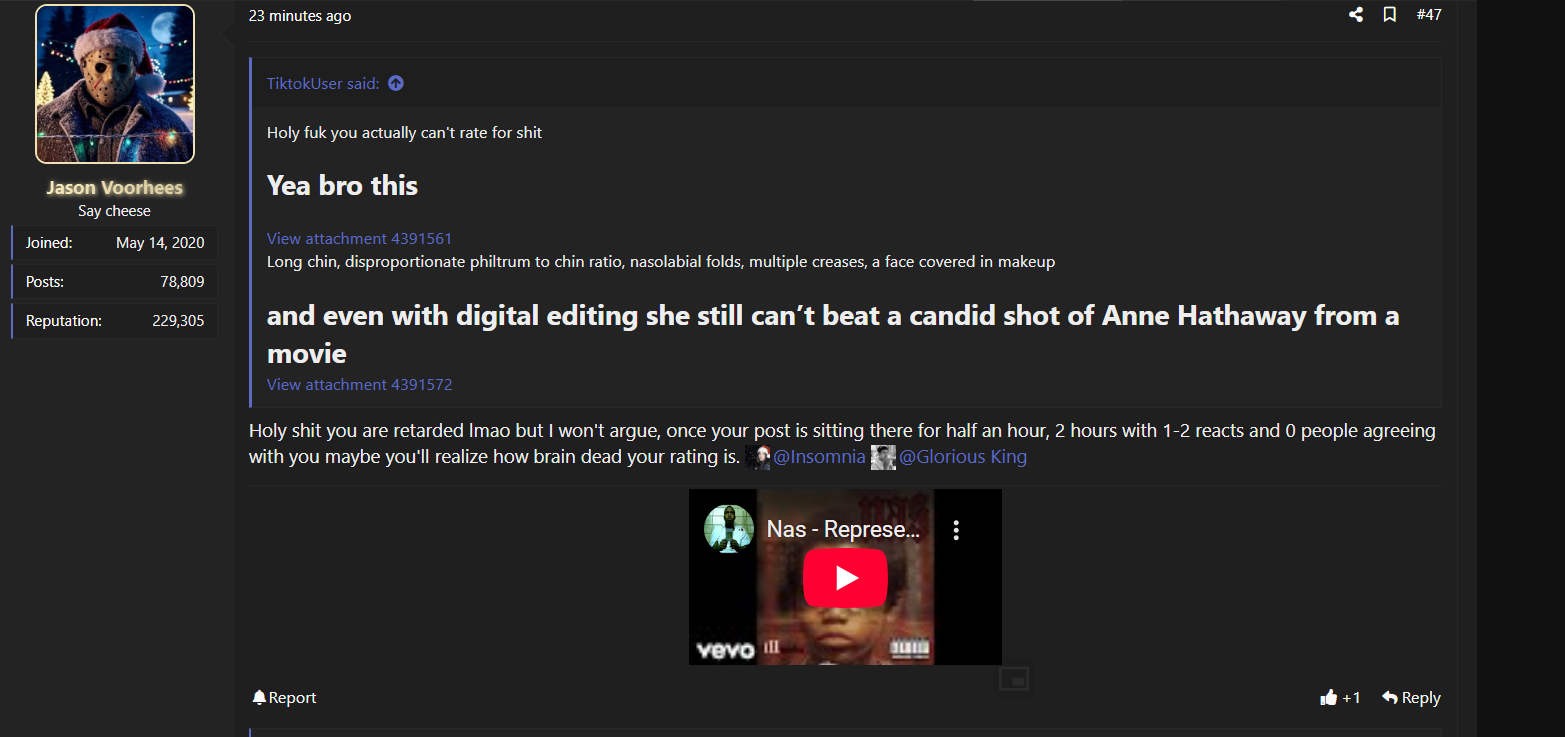1565x737 pixels.
Task: Bookmark this post with the bookmark icon
Action: (1389, 15)
